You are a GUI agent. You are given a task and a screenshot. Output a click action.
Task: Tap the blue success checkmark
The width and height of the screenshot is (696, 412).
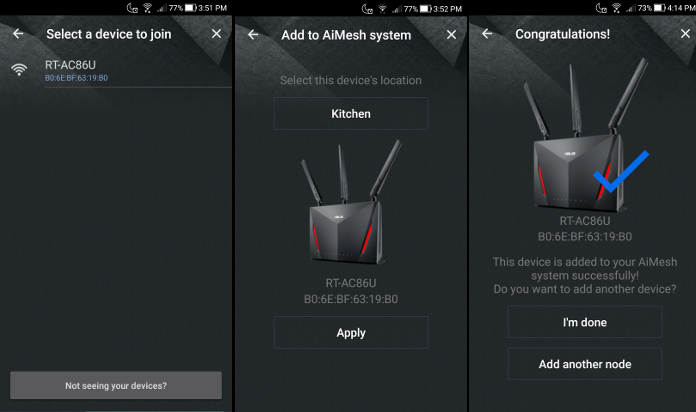pos(620,172)
